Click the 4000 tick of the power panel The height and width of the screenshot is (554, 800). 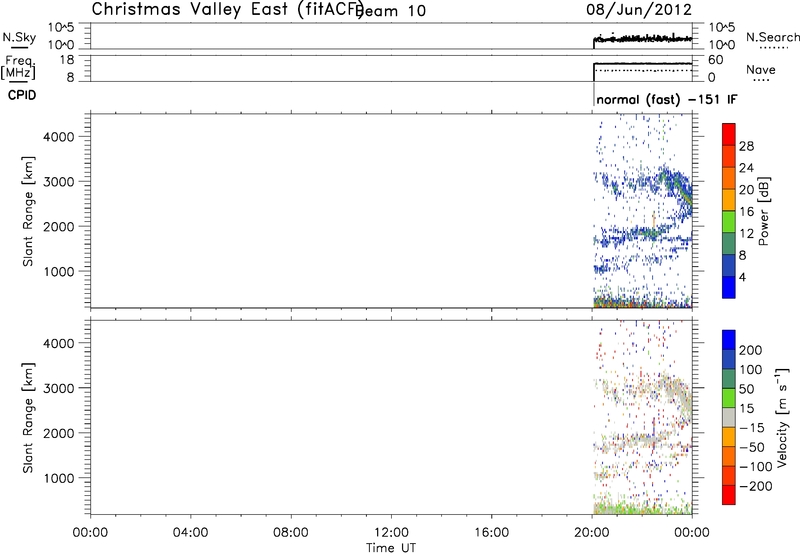click(x=58, y=137)
